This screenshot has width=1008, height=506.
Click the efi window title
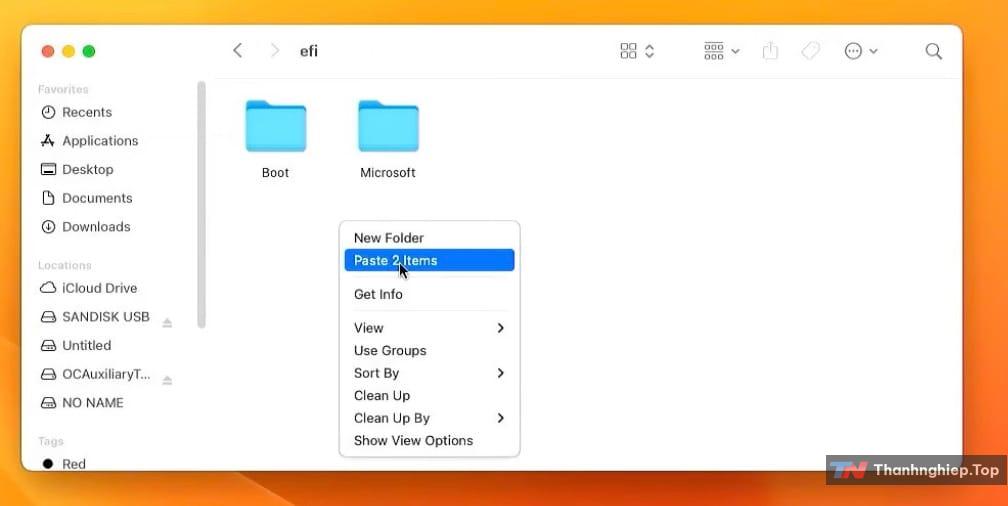(309, 51)
